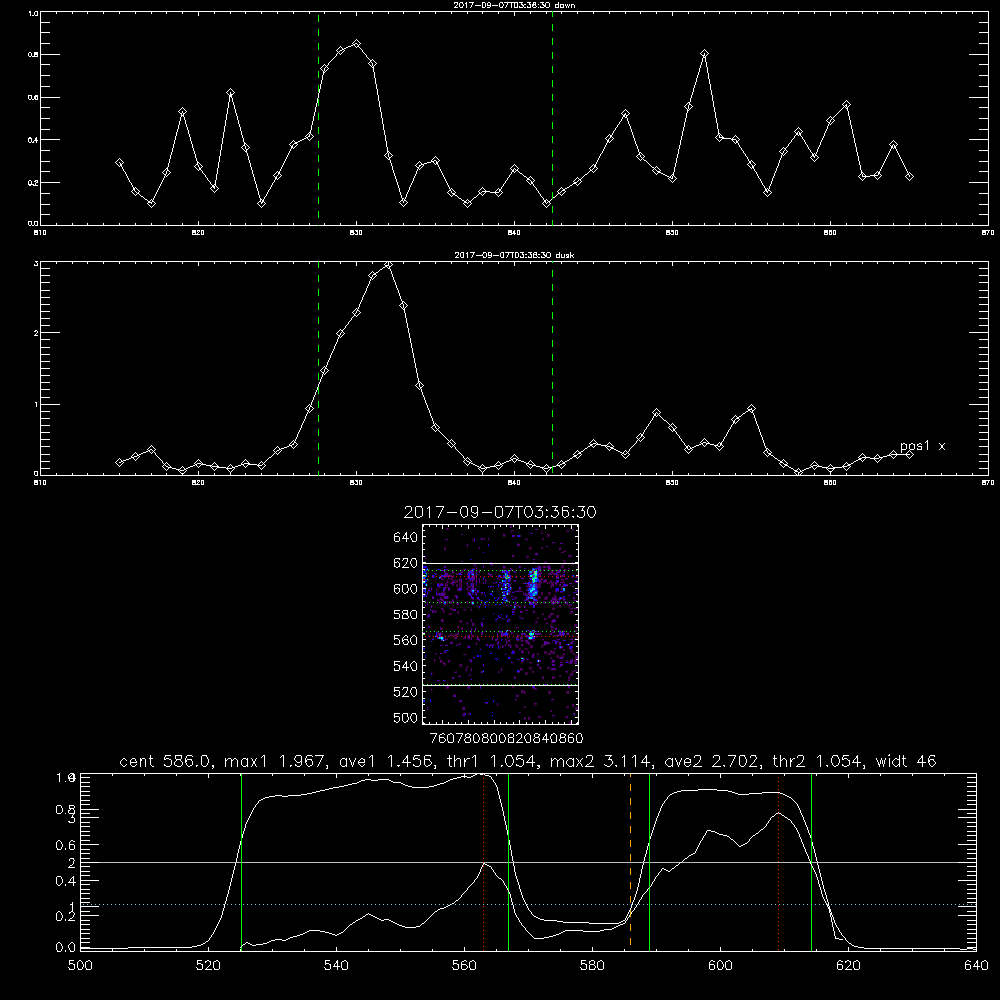
Task: Click y-axis label "3" on dusk plot
Action: point(36,263)
